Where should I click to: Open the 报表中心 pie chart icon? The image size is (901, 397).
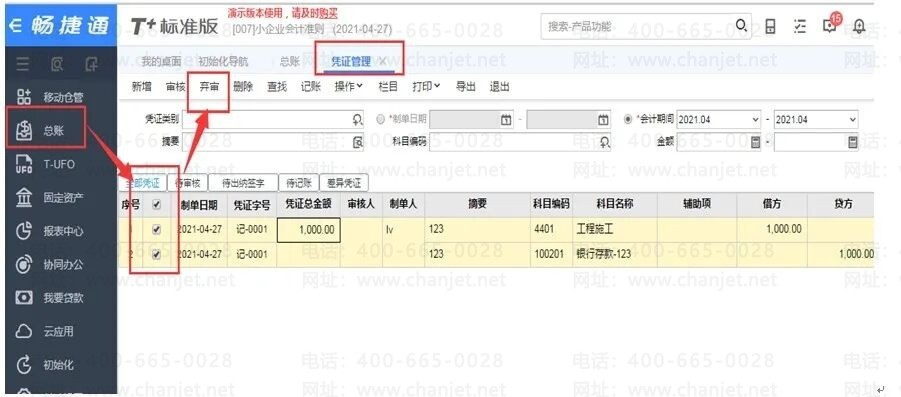coord(24,231)
